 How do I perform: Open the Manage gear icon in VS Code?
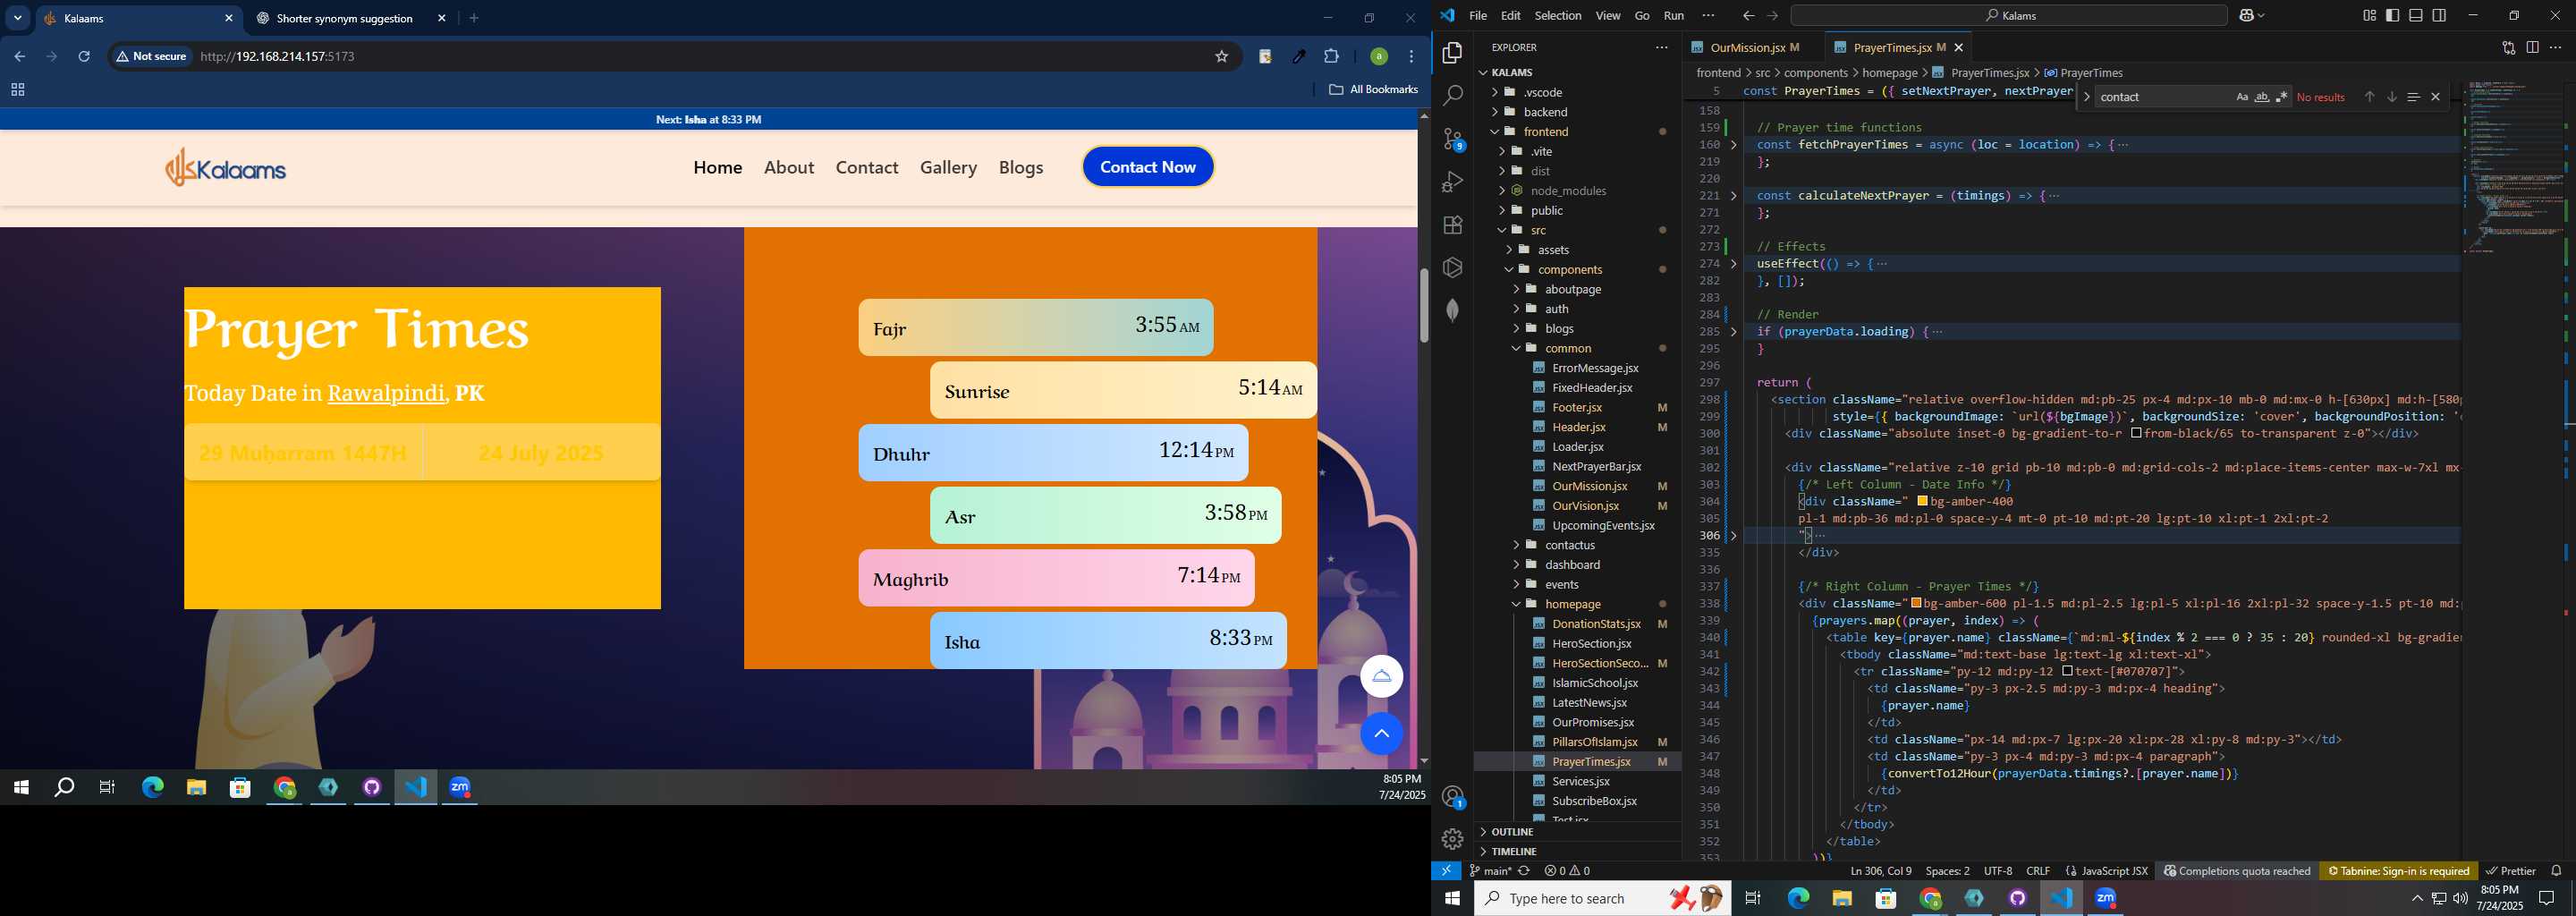click(x=1453, y=839)
